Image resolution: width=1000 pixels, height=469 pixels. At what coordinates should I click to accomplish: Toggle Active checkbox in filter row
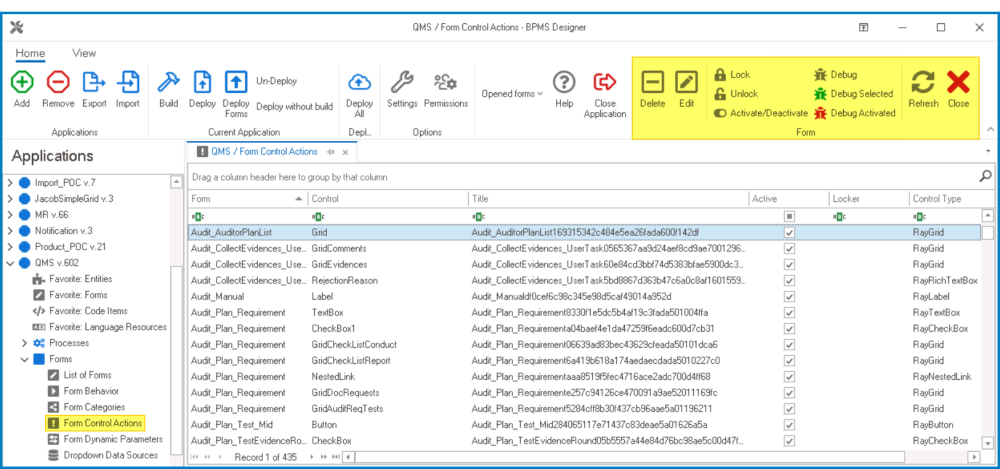click(790, 216)
